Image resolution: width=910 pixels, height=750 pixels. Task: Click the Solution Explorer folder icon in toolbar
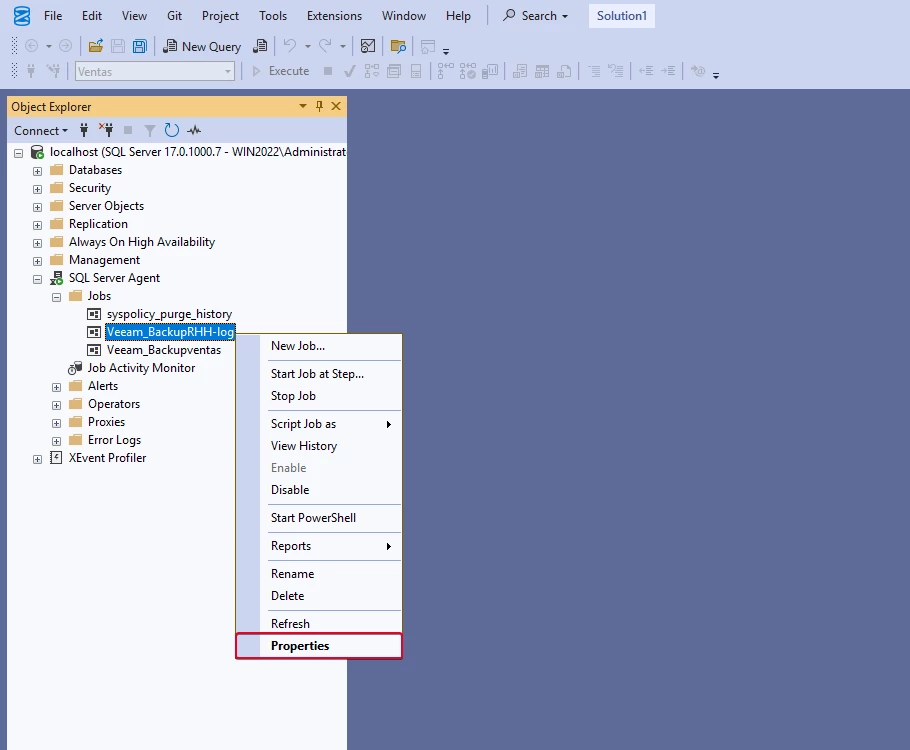398,46
